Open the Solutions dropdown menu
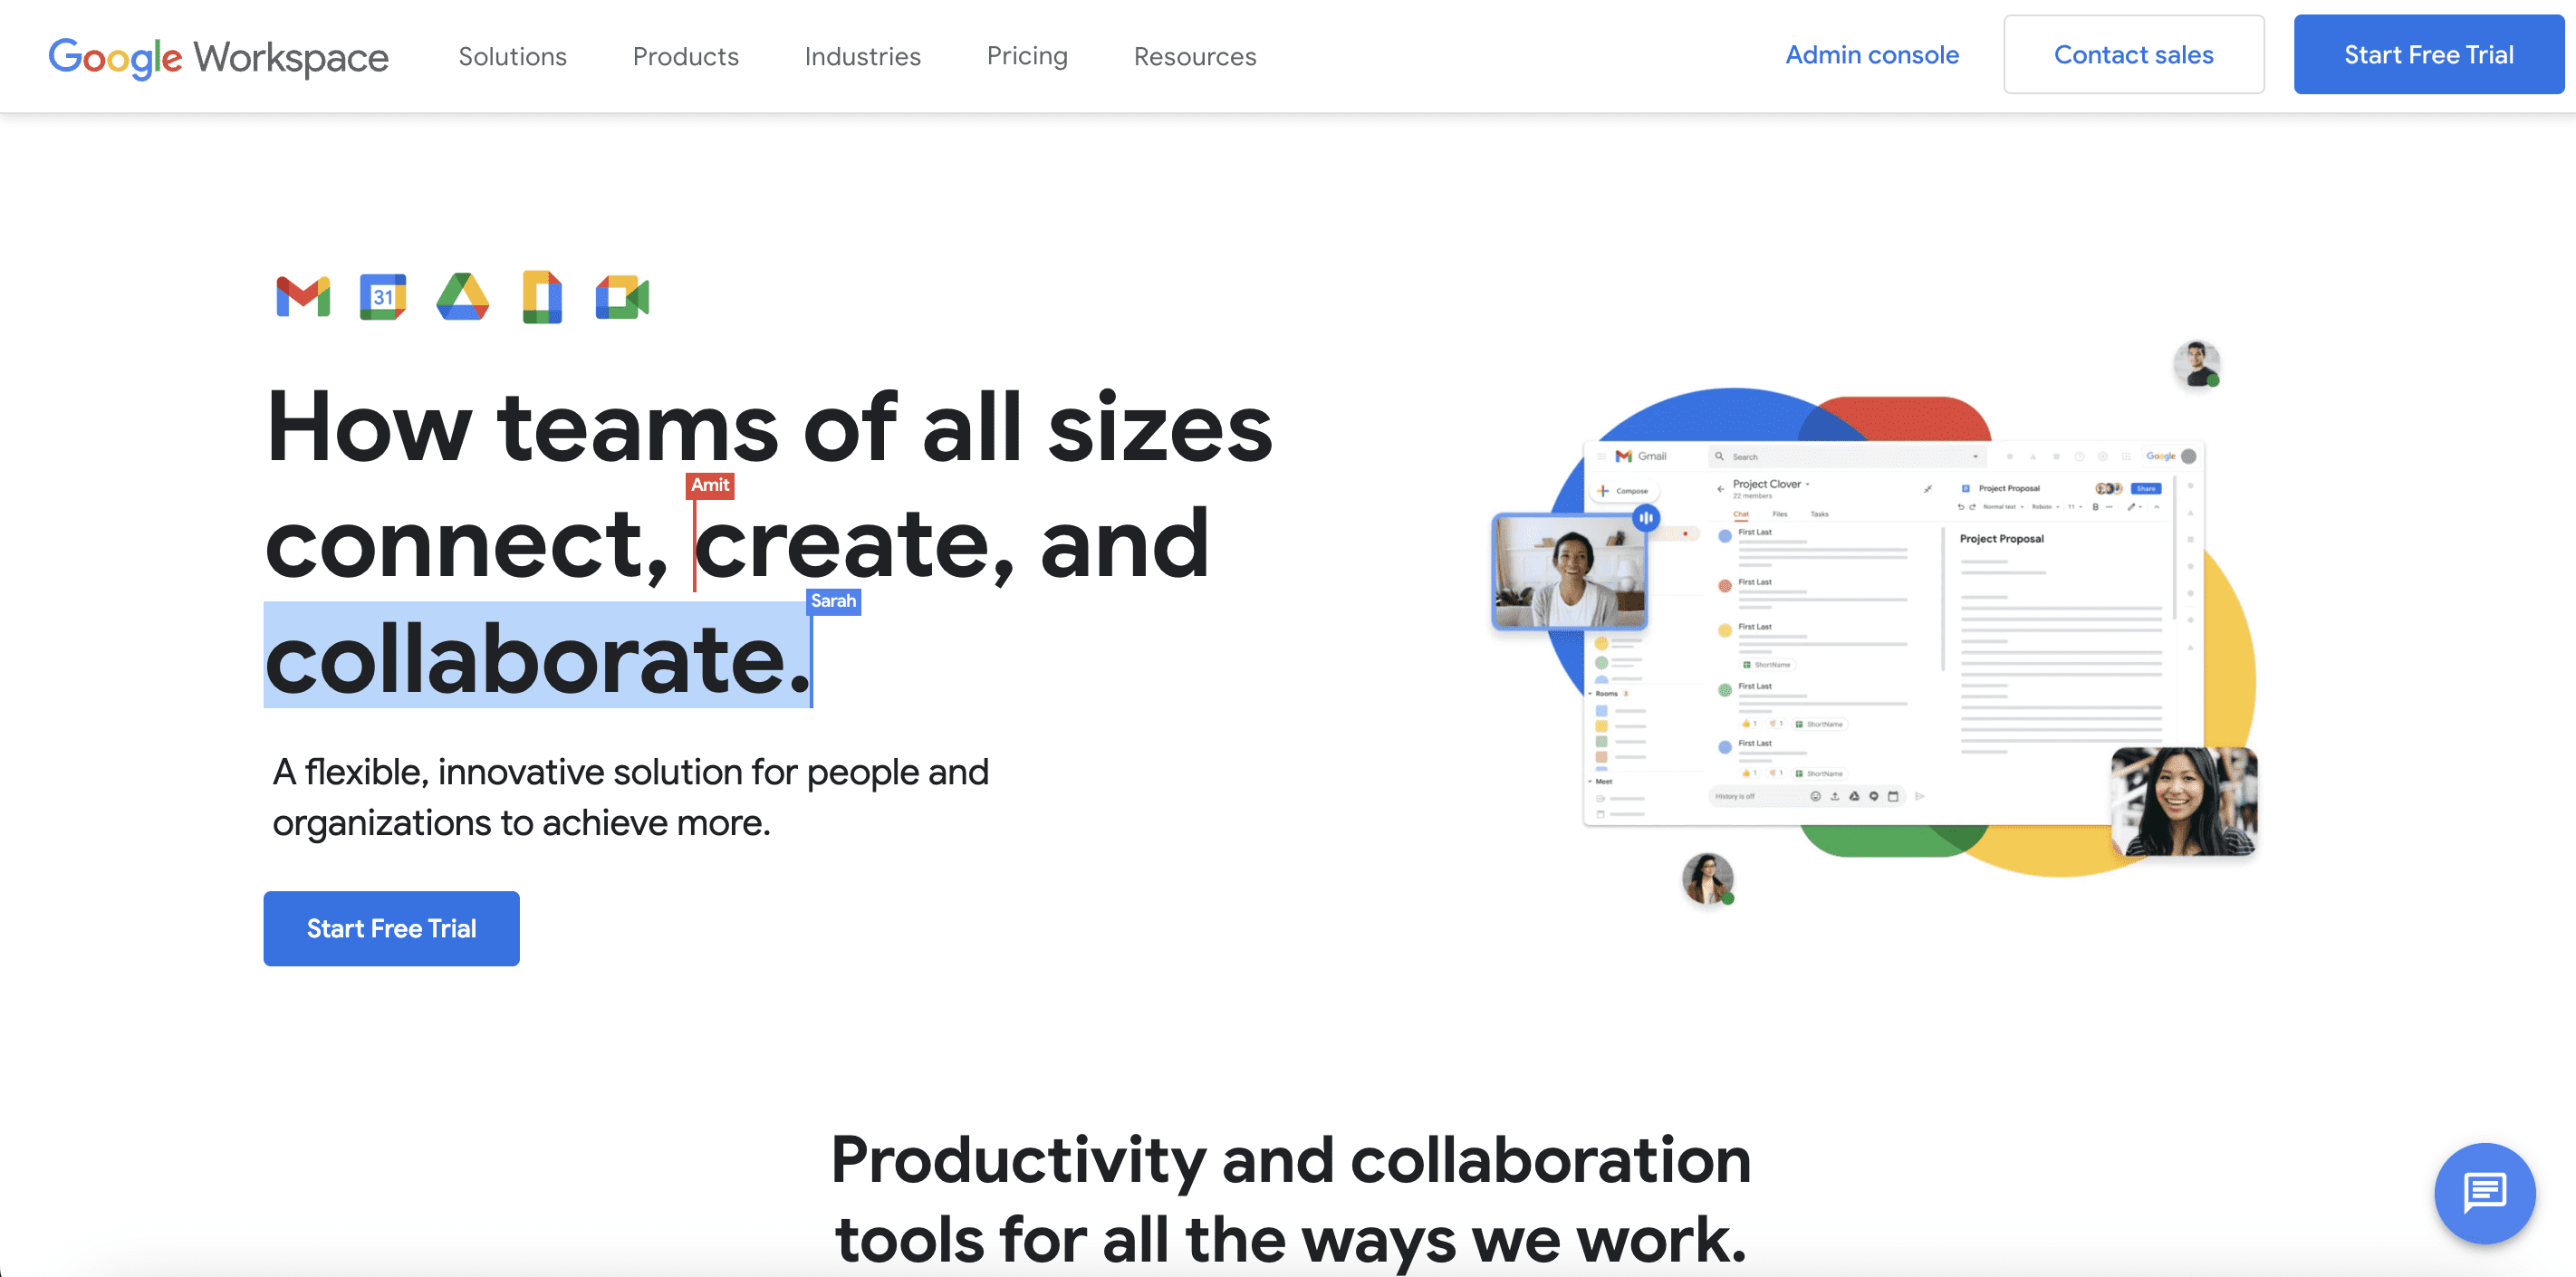The height and width of the screenshot is (1277, 2576). (511, 54)
